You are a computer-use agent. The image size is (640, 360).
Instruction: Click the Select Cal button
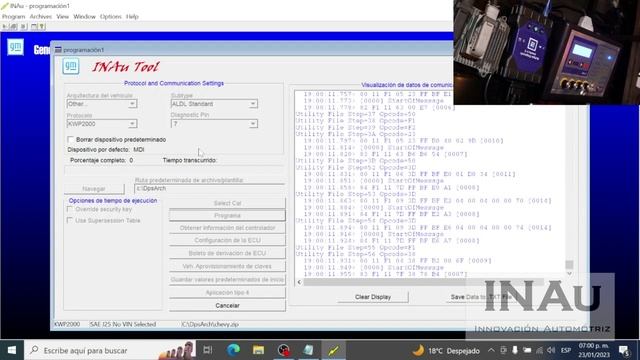[x=227, y=203]
